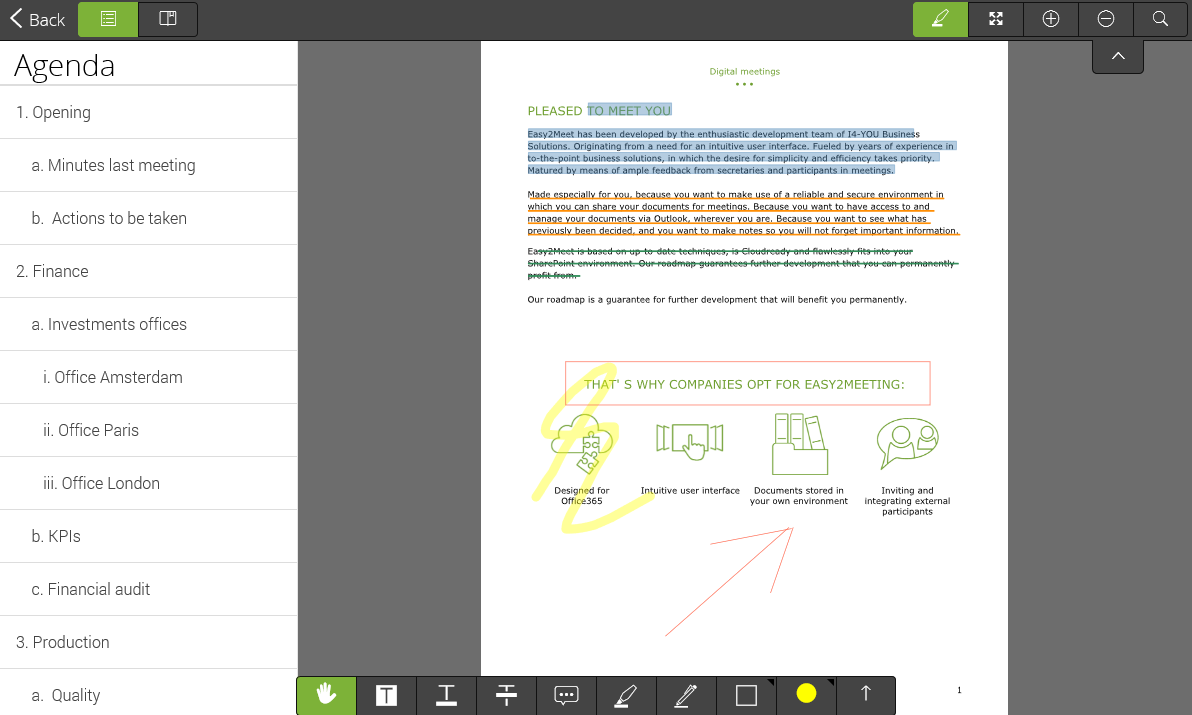Click the Intuitive user interface icon

[690, 441]
